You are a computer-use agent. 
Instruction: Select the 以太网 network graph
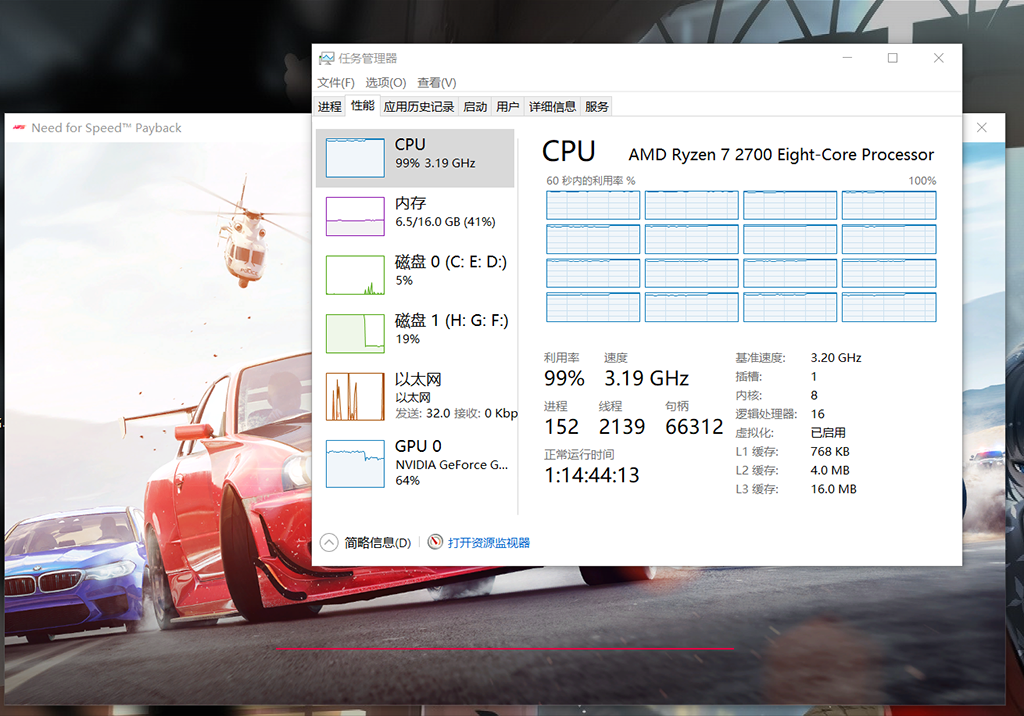click(x=355, y=397)
